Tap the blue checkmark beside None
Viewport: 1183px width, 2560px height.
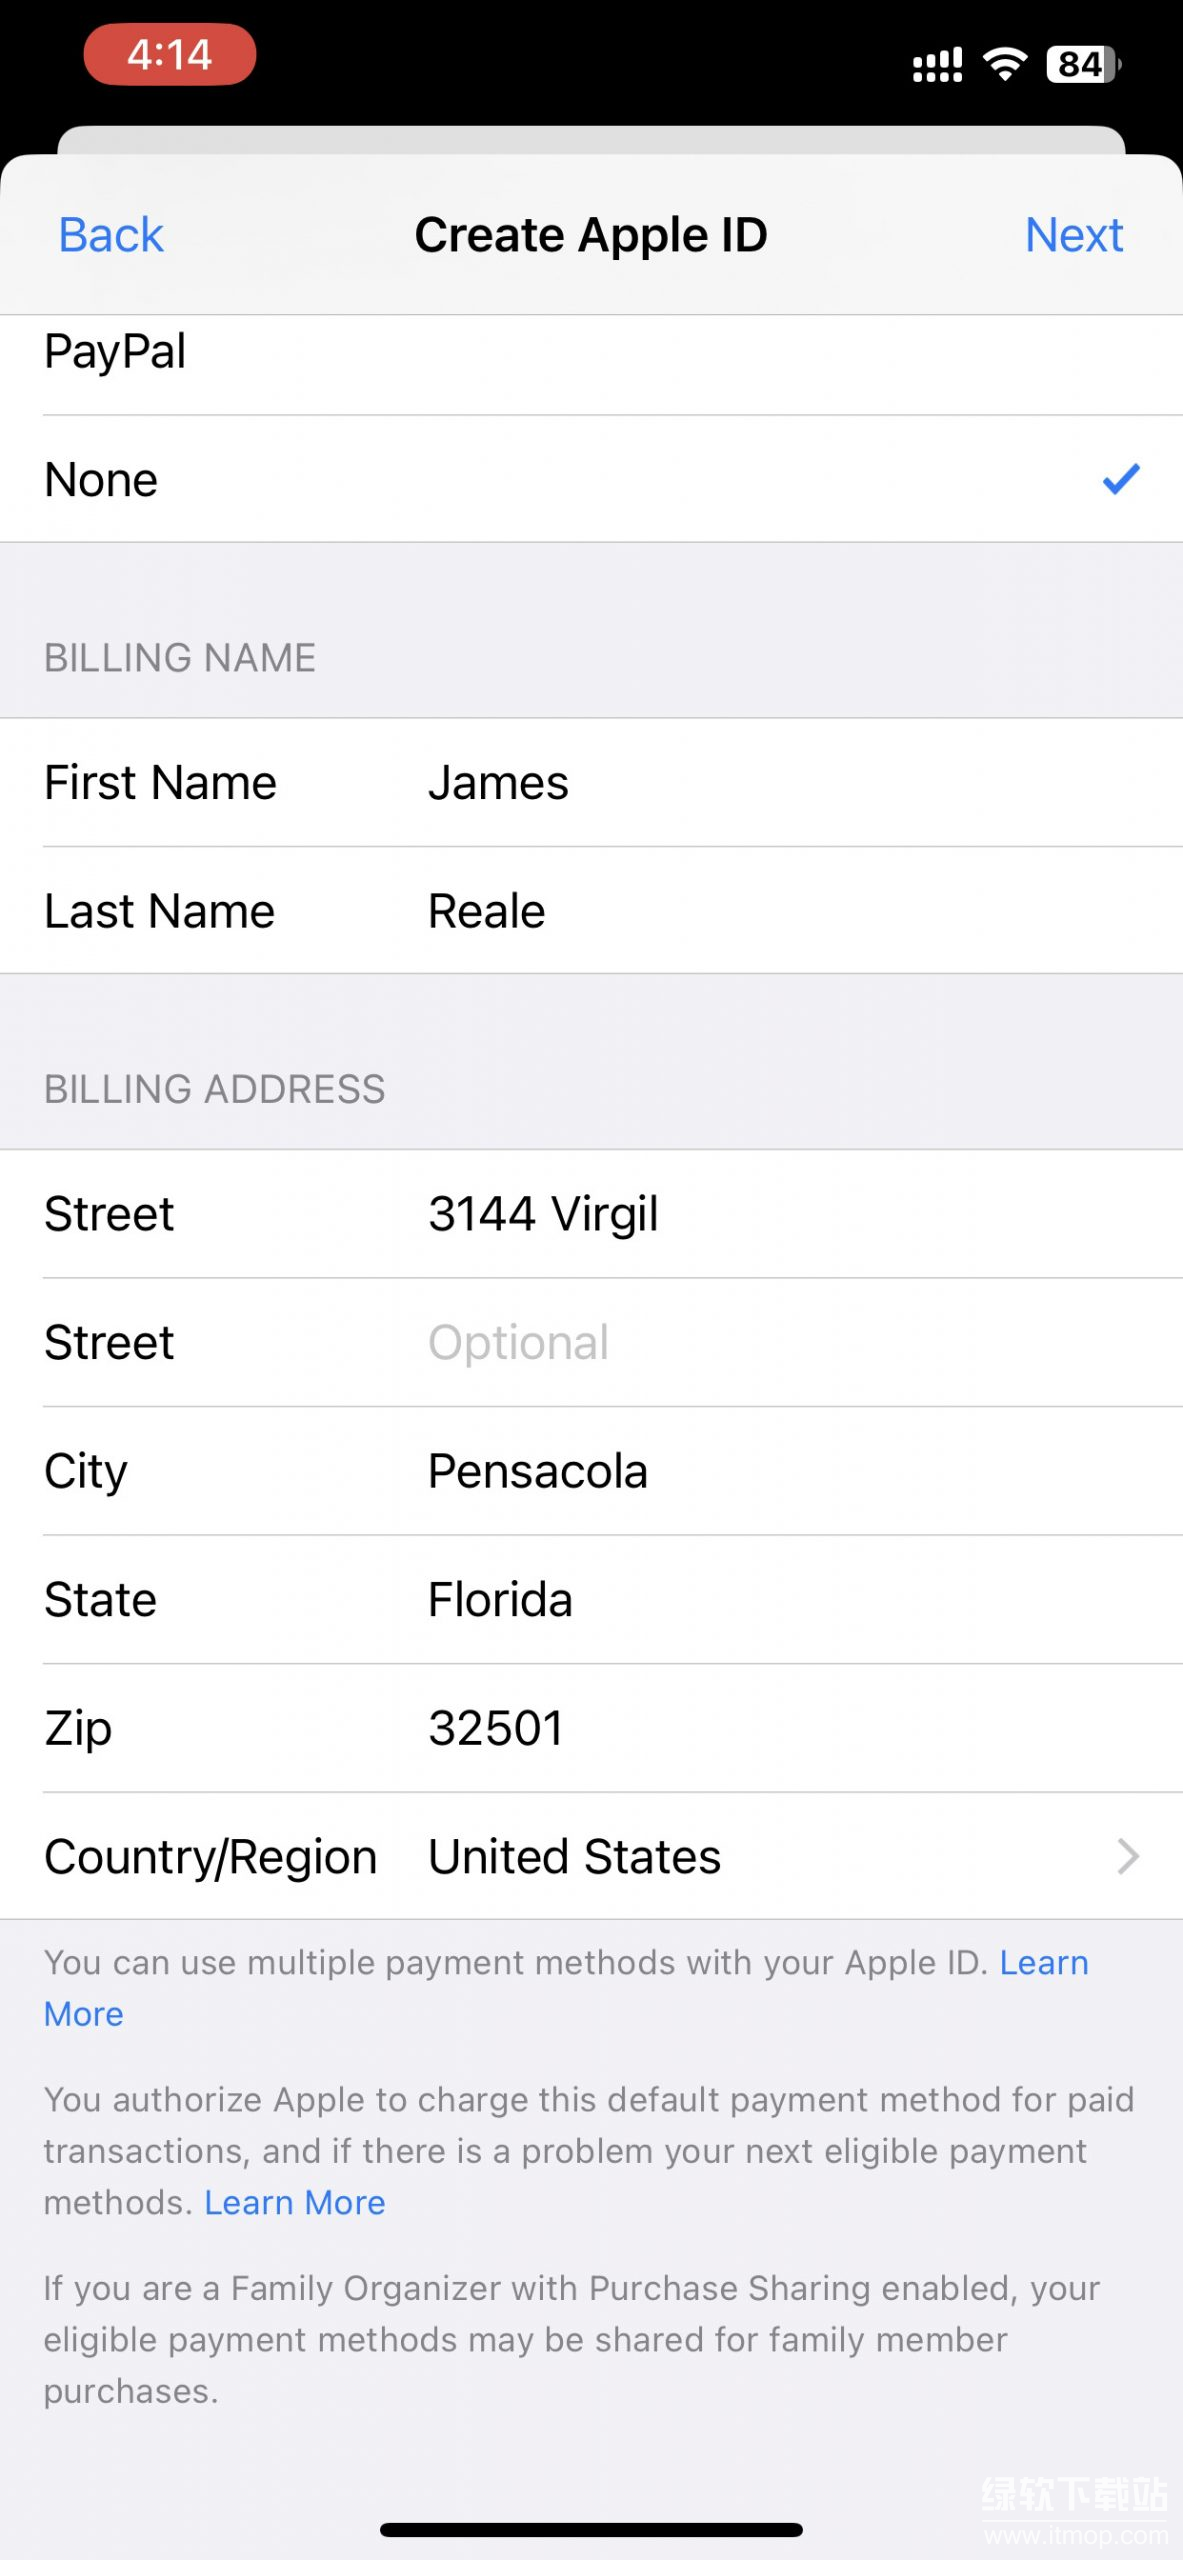coord(1120,480)
